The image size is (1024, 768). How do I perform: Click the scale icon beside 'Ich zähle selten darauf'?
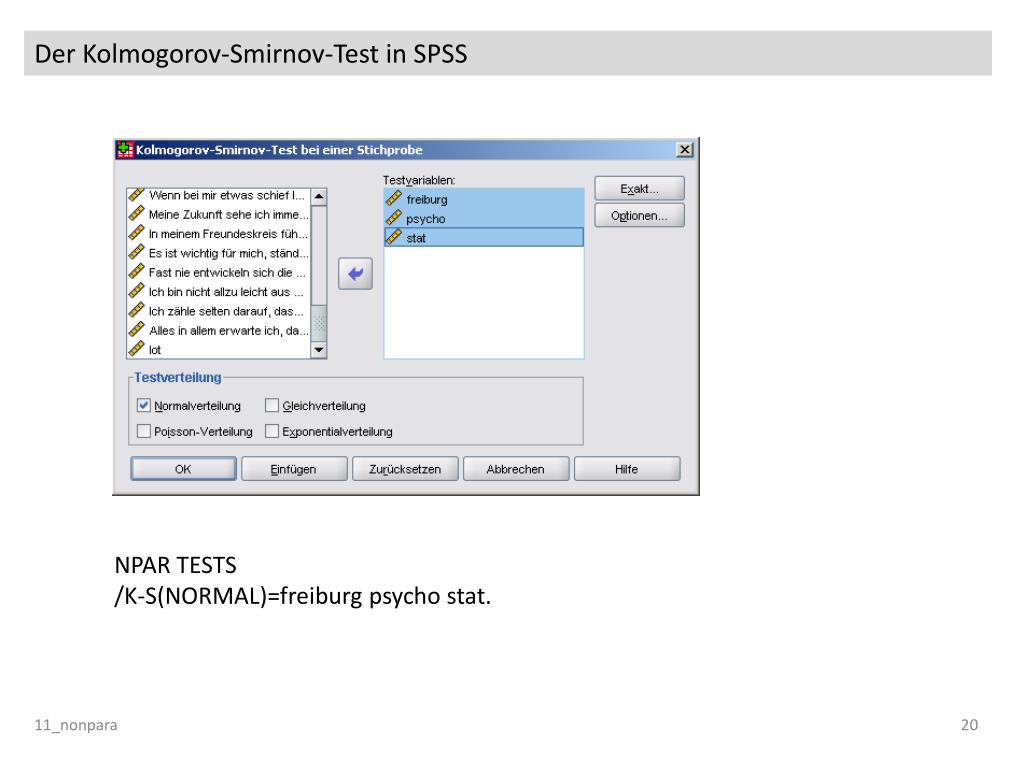(x=136, y=310)
